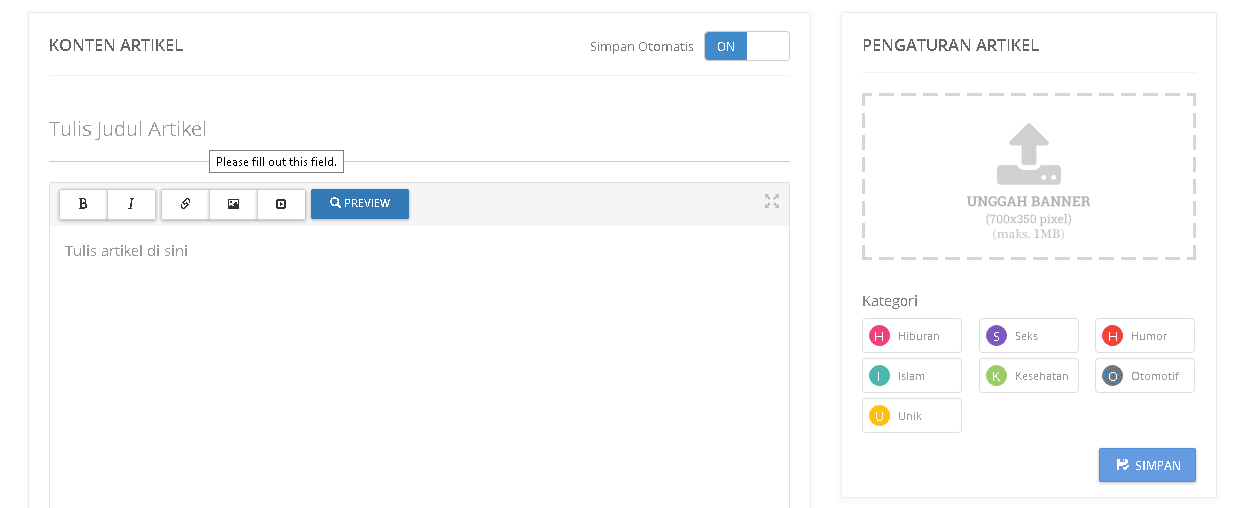The image size is (1238, 508).
Task: Click the (maks. 1MB) file limit note
Action: pyautogui.click(x=1028, y=234)
